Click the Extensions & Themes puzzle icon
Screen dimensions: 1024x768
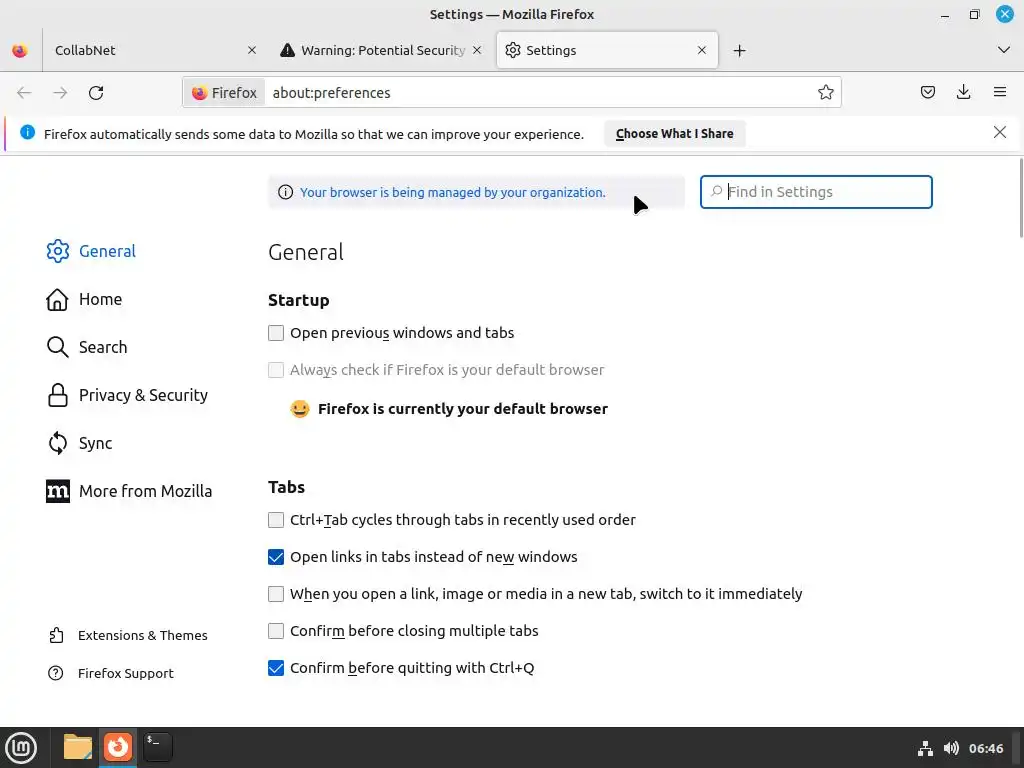56,635
